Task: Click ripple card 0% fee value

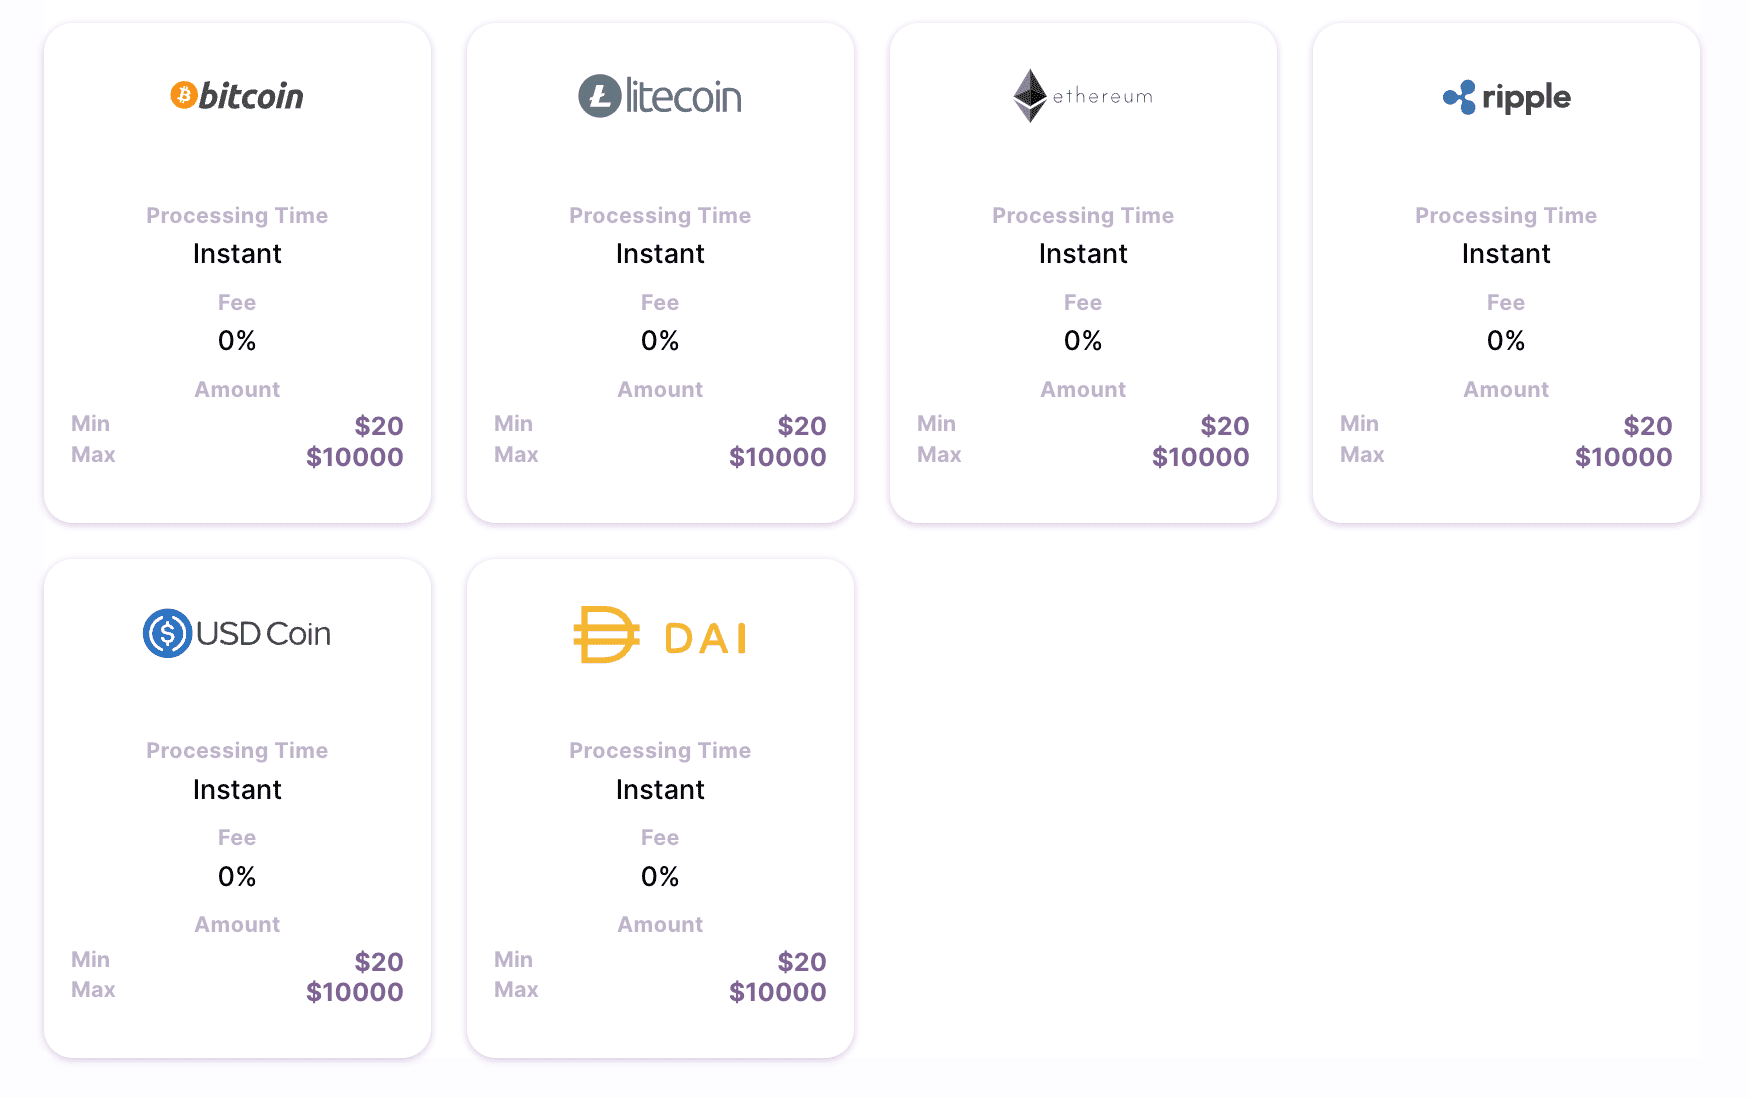Action: (x=1506, y=341)
